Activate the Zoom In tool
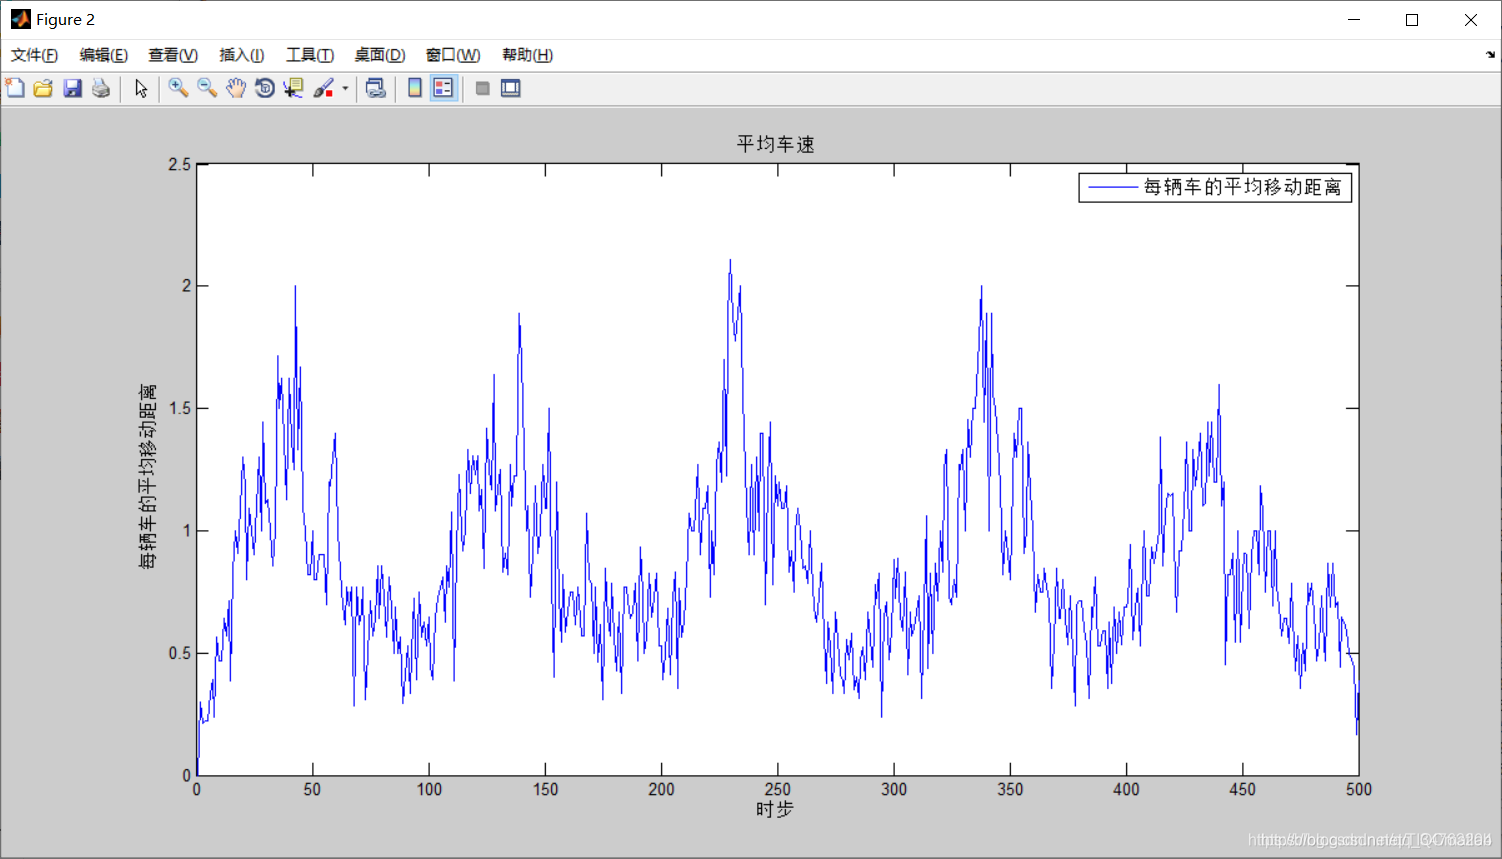Screen dimensions: 1502x859 coord(178,88)
